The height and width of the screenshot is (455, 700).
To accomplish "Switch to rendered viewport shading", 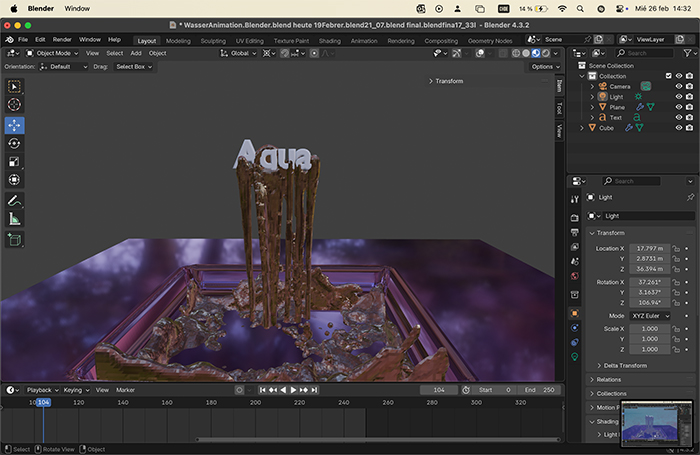I will click(545, 53).
